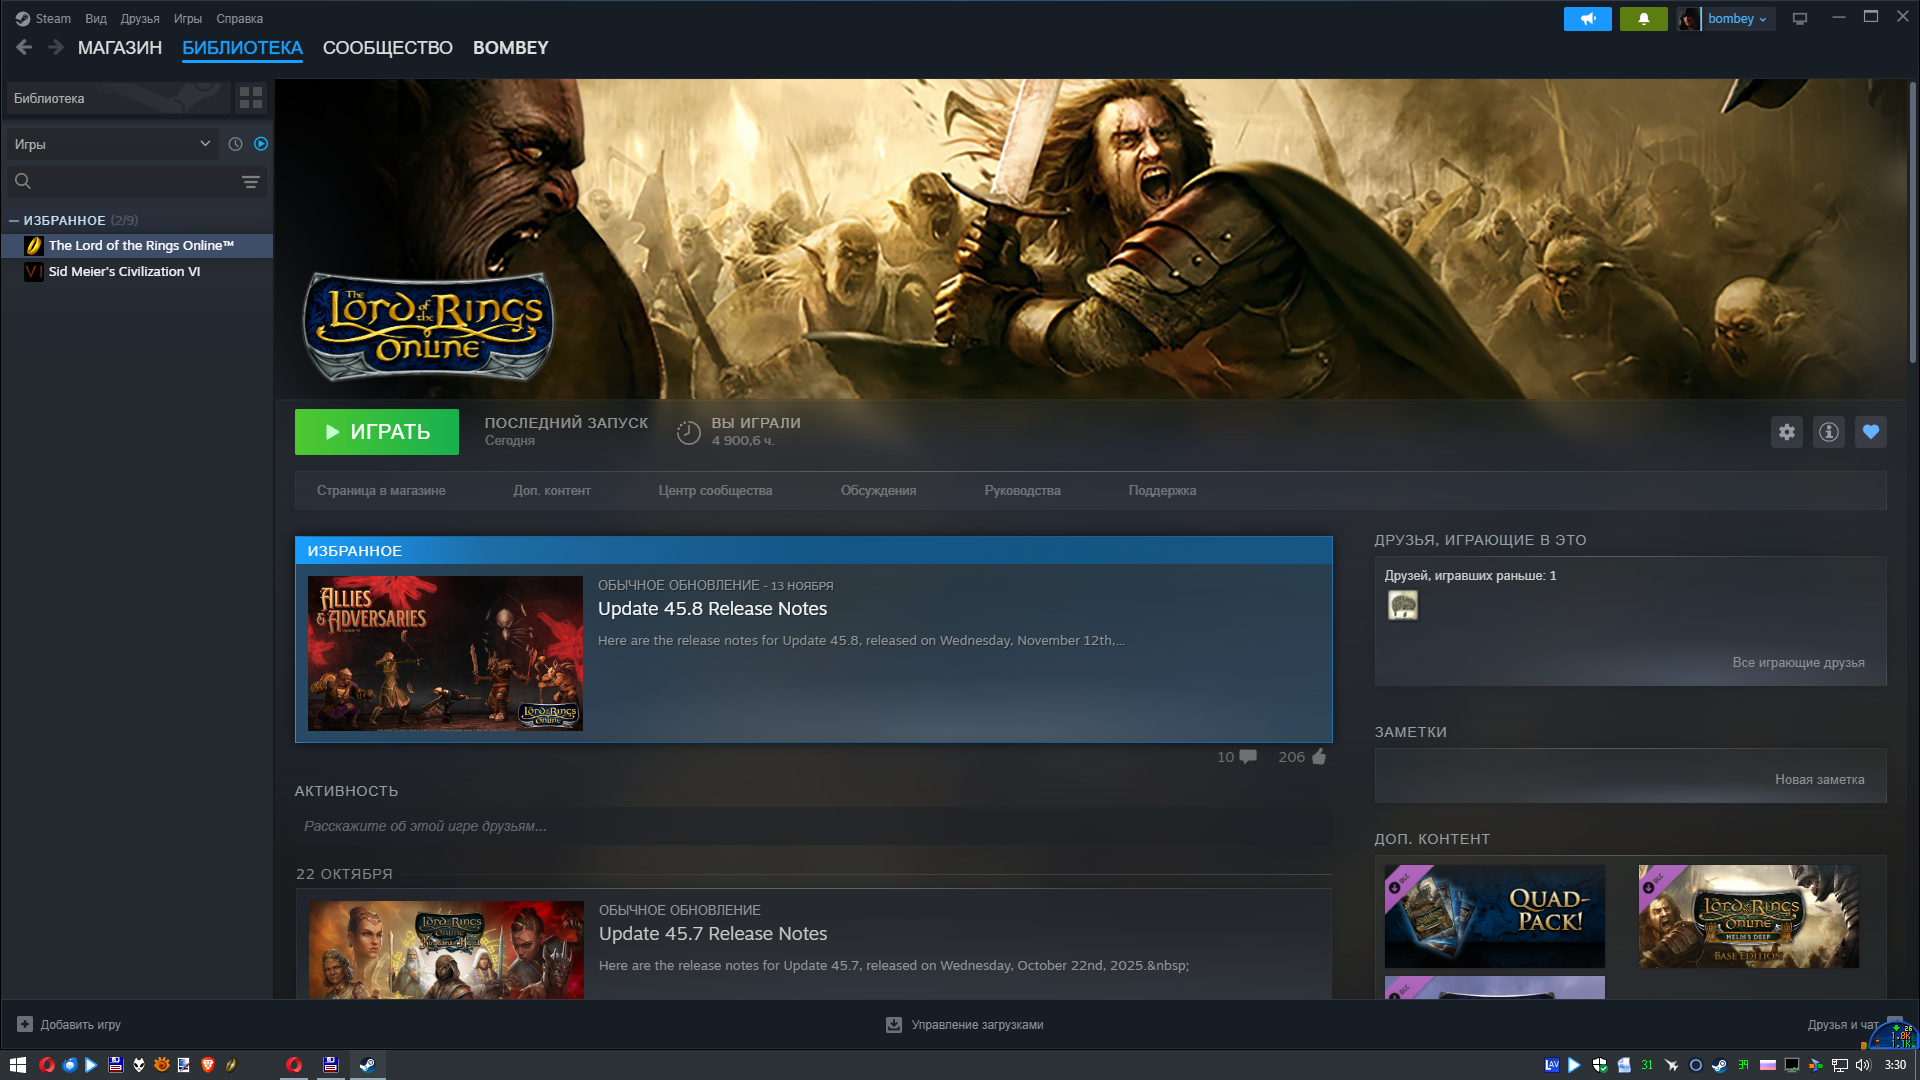Open Центр сообщества link

point(715,491)
